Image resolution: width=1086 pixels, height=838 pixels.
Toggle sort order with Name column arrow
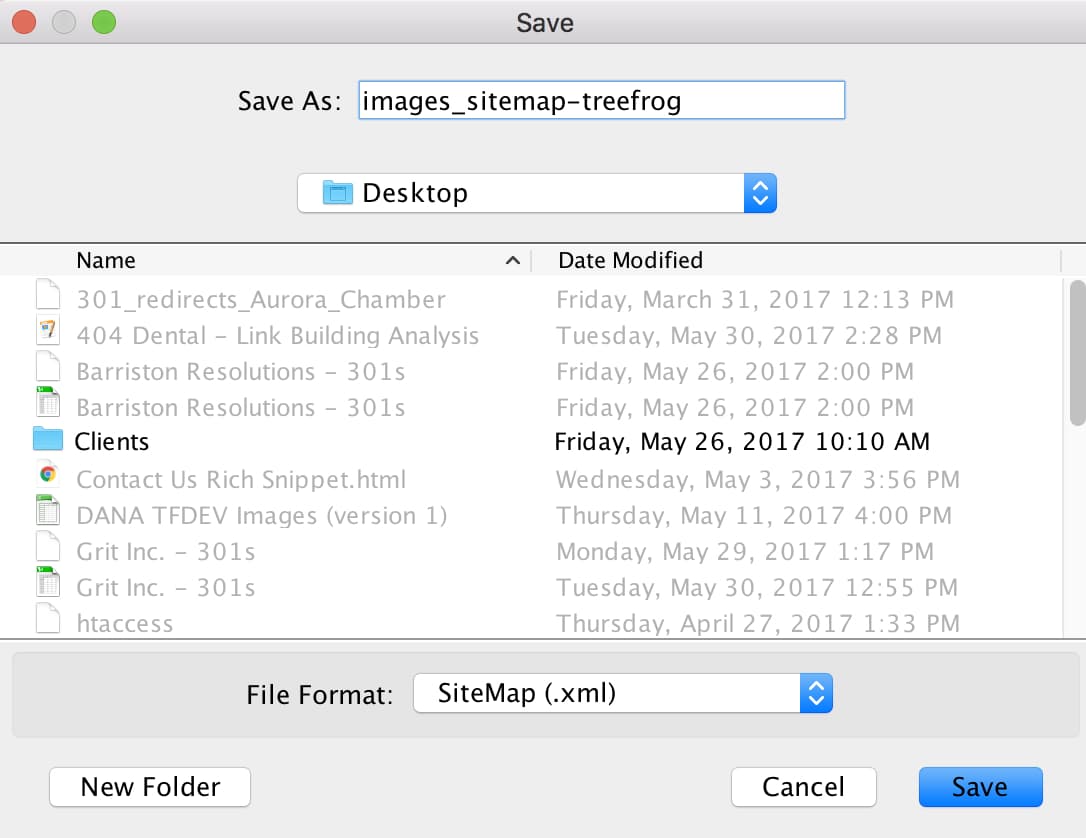click(x=513, y=260)
